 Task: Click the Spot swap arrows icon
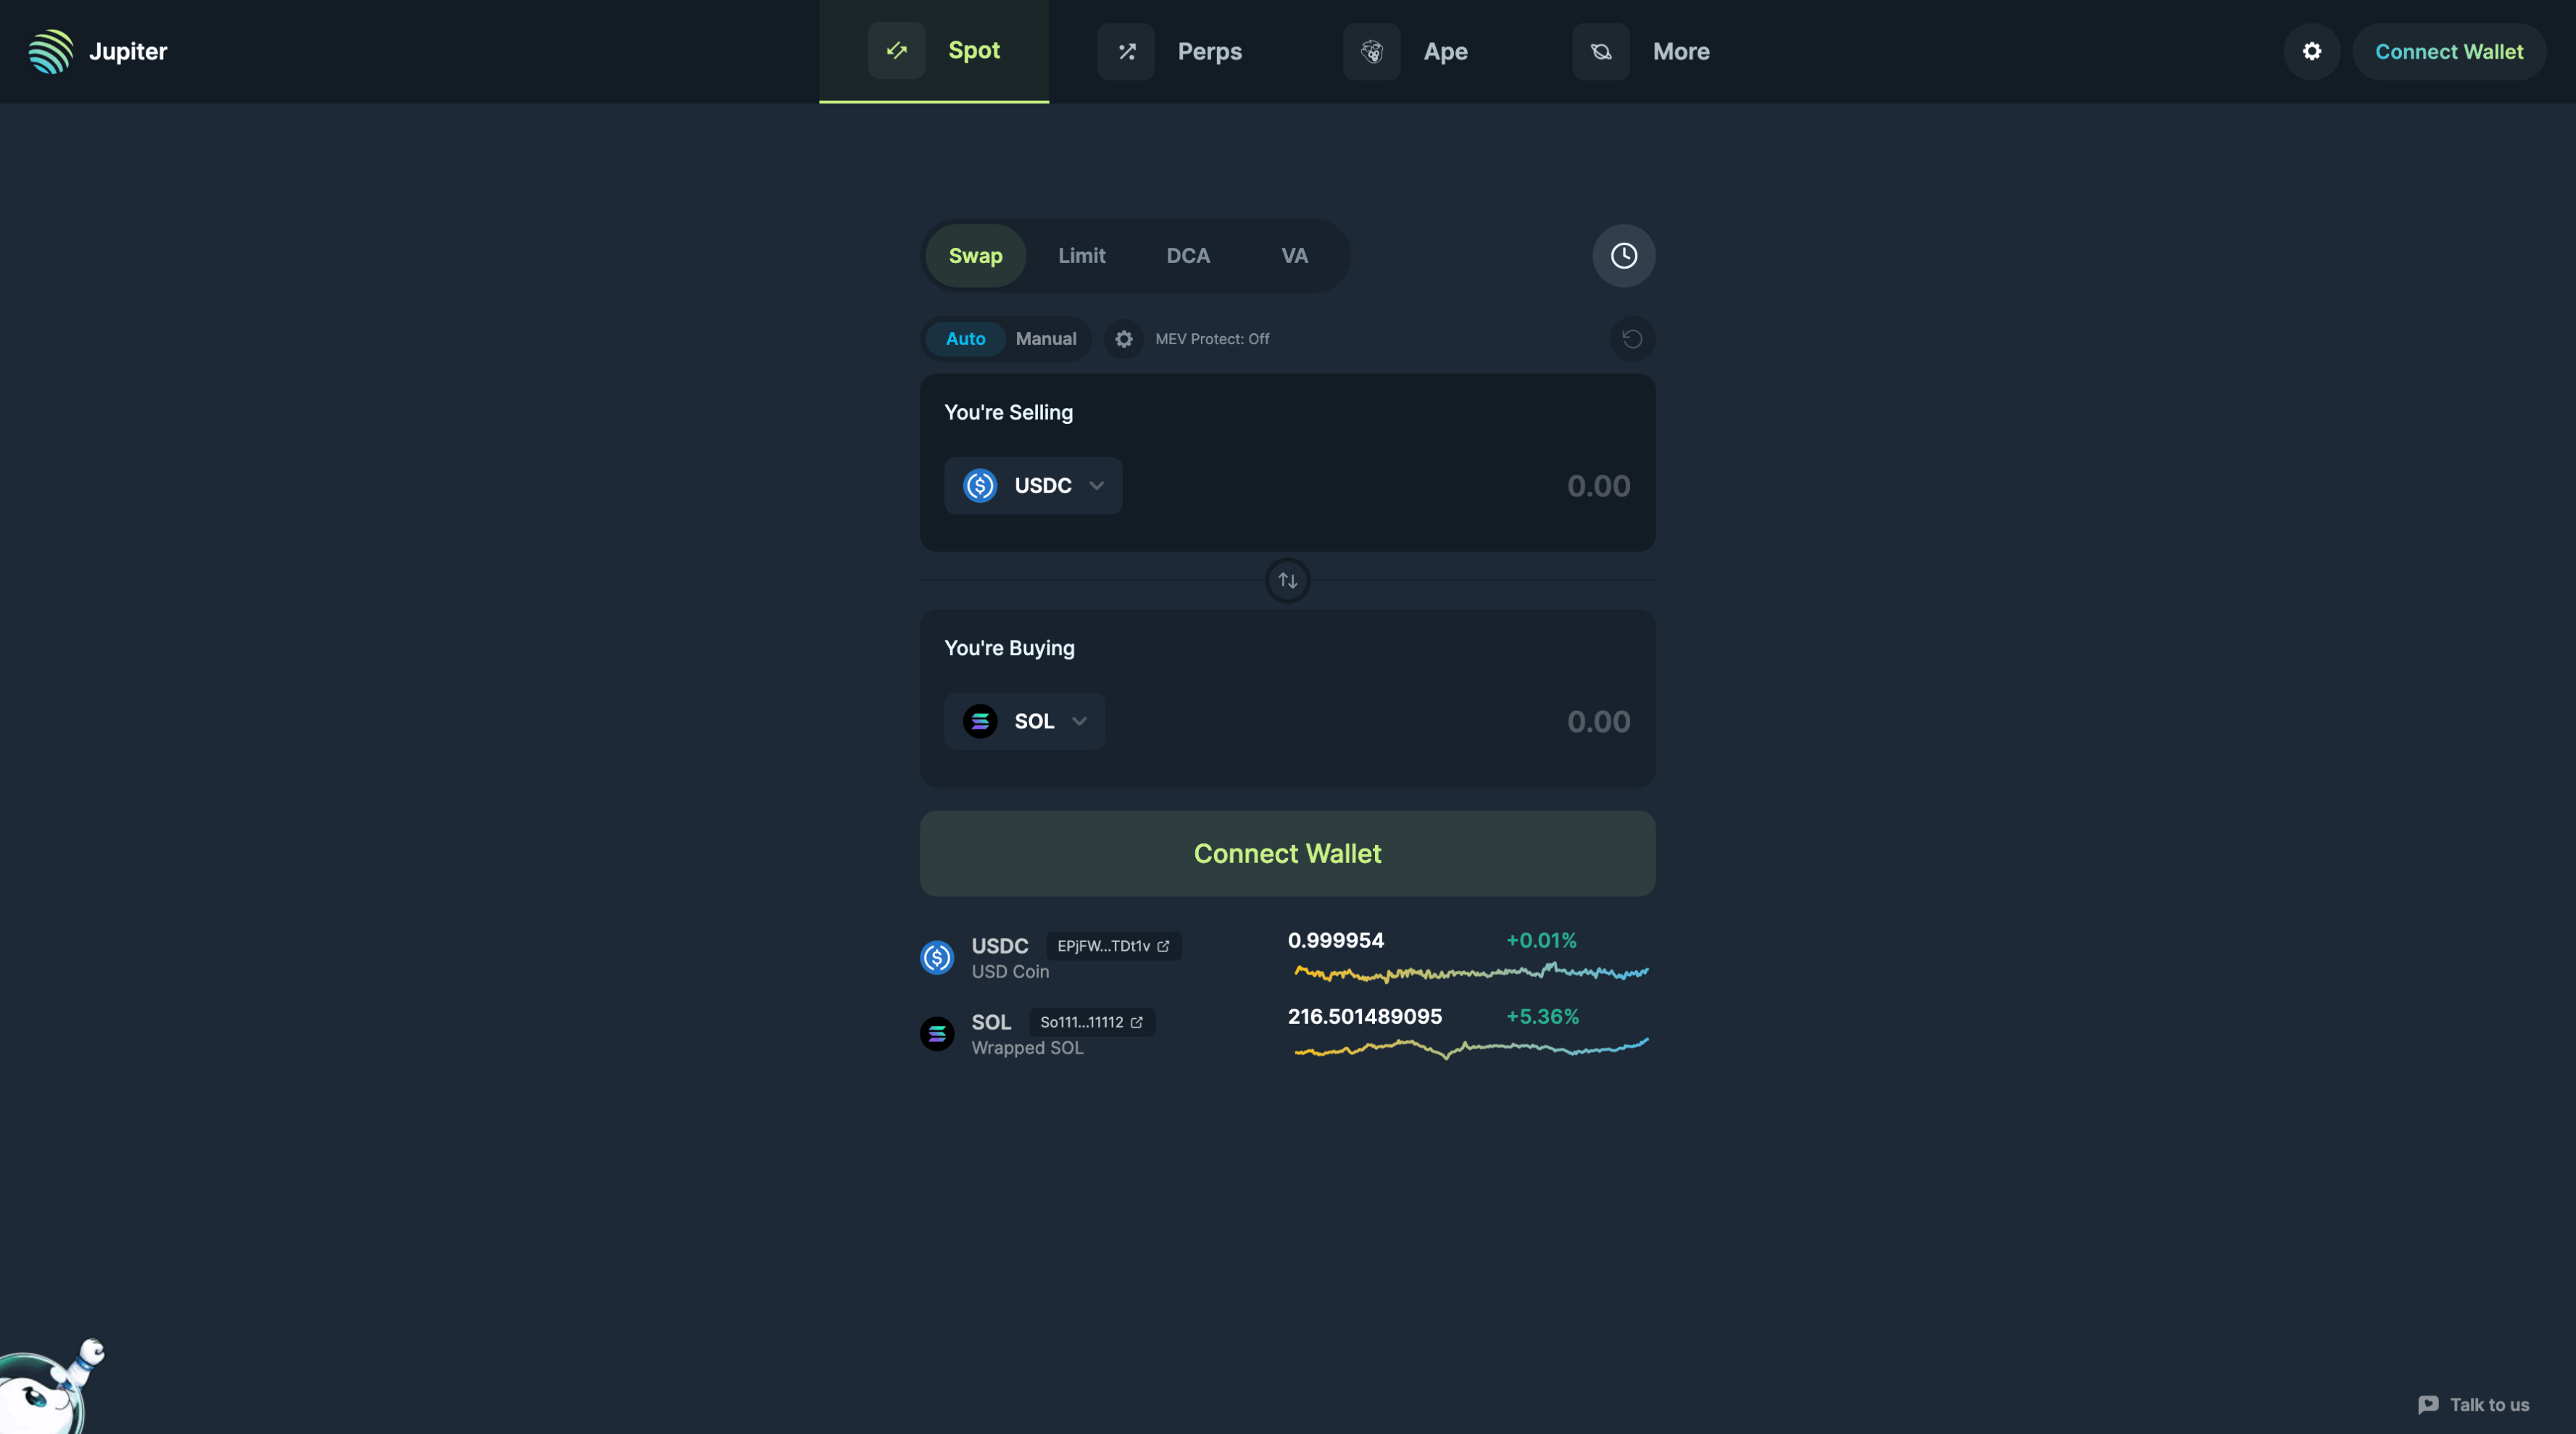pos(896,50)
